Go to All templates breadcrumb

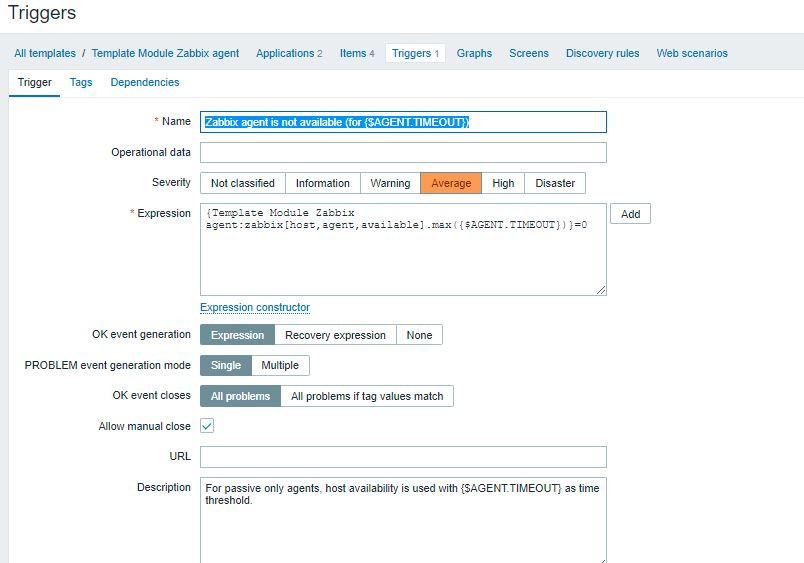point(43,53)
